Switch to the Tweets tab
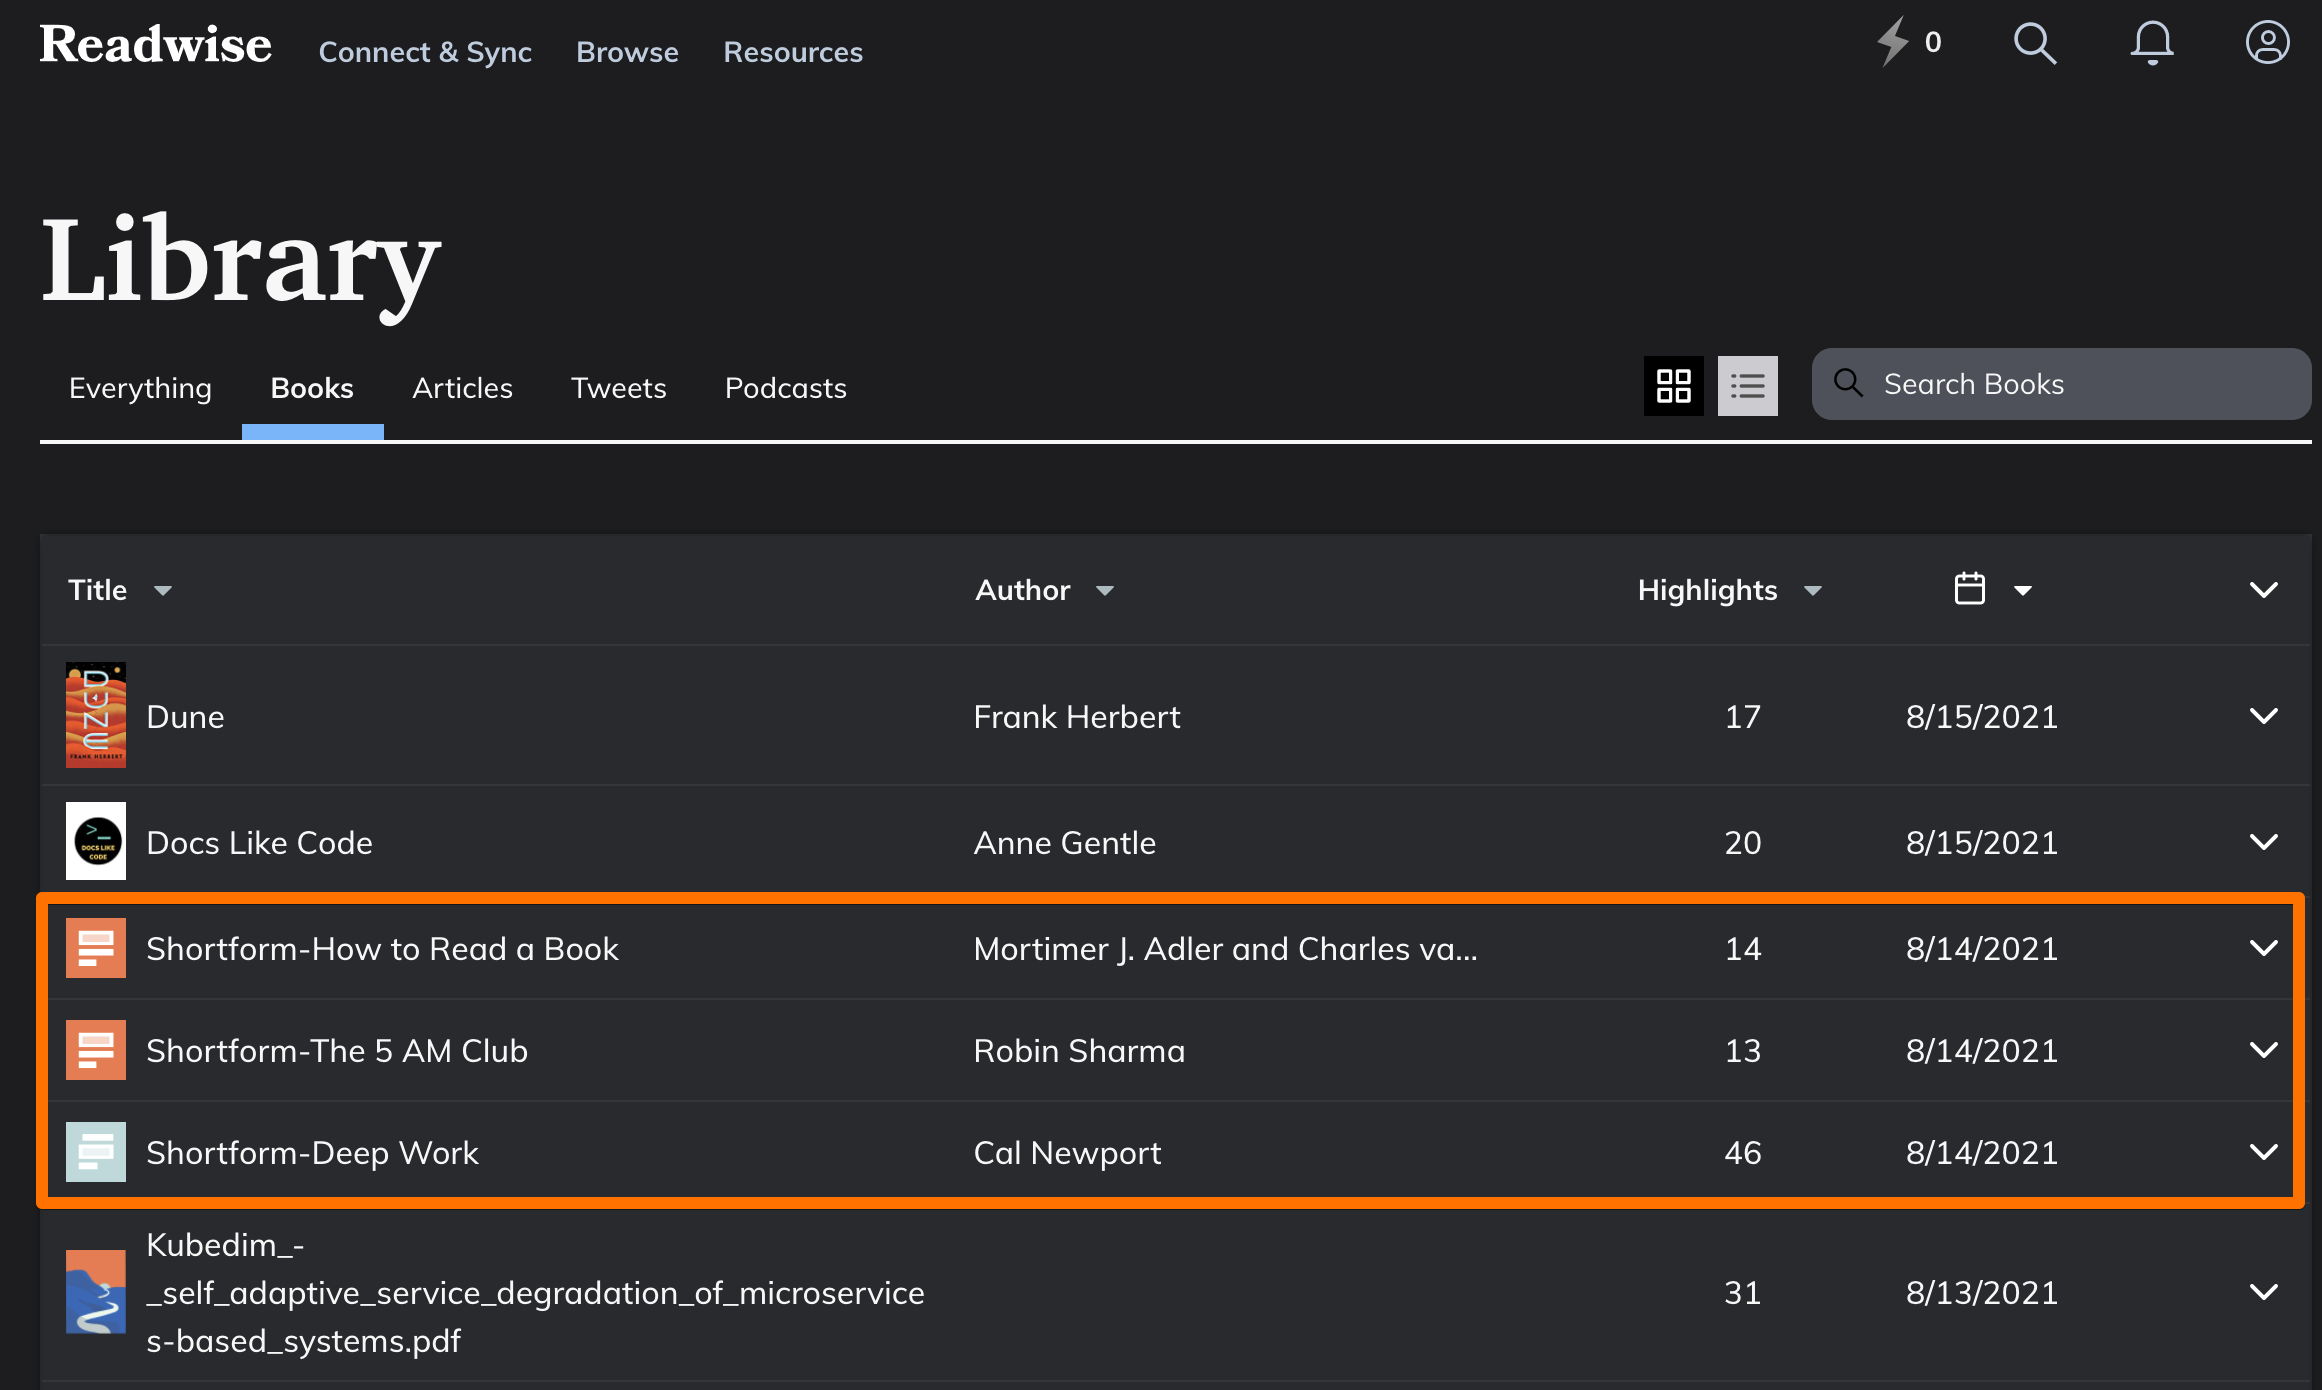Viewport: 2322px width, 1390px height. [618, 388]
